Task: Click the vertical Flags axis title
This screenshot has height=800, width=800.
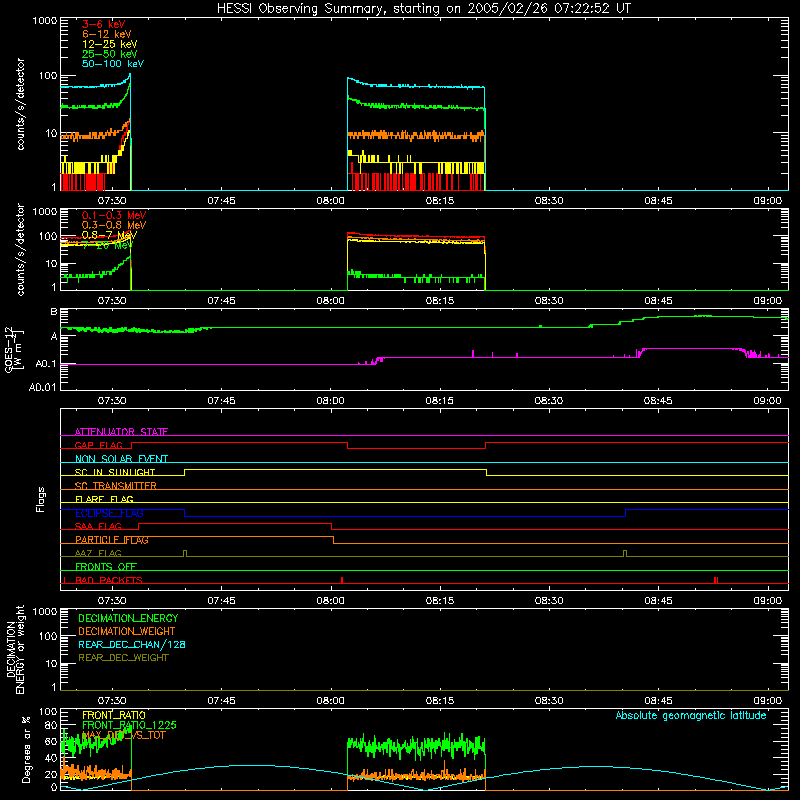Action: [41, 499]
